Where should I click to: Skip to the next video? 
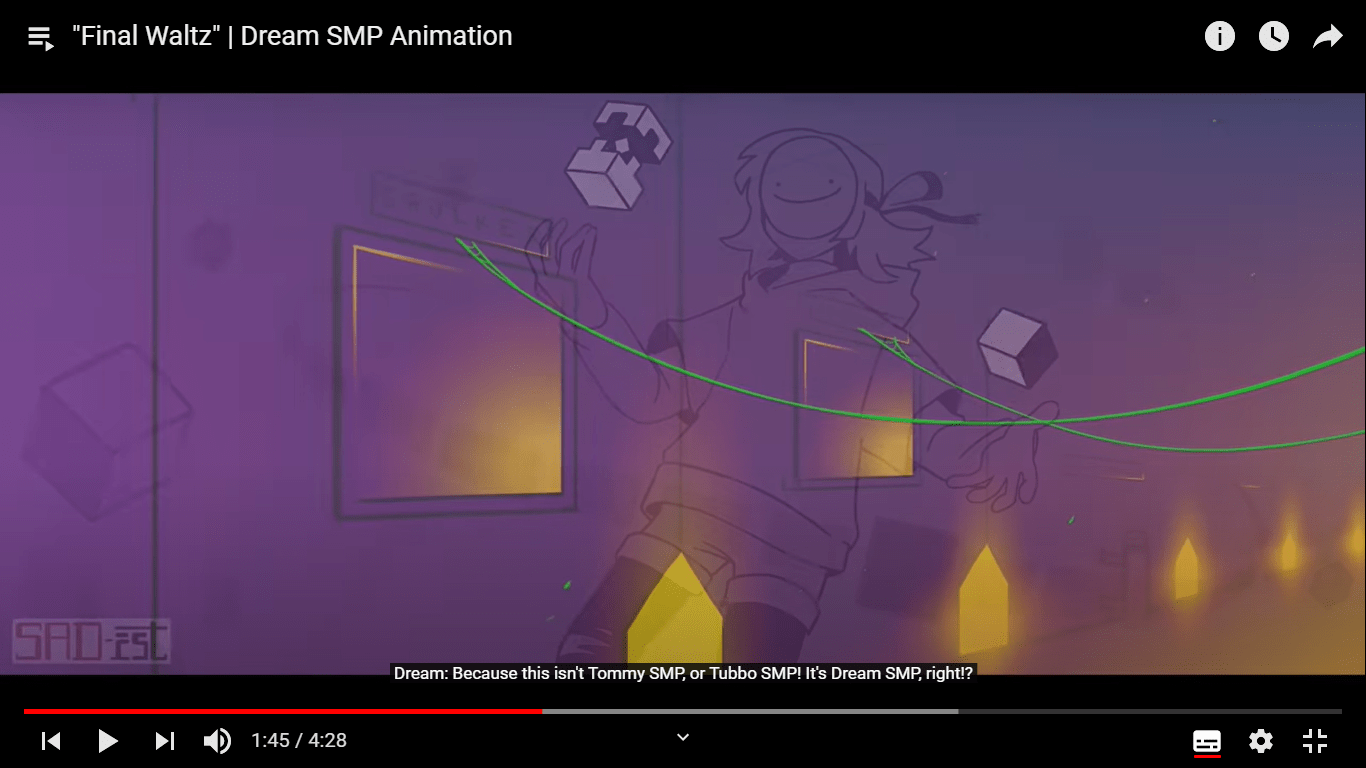[165, 741]
